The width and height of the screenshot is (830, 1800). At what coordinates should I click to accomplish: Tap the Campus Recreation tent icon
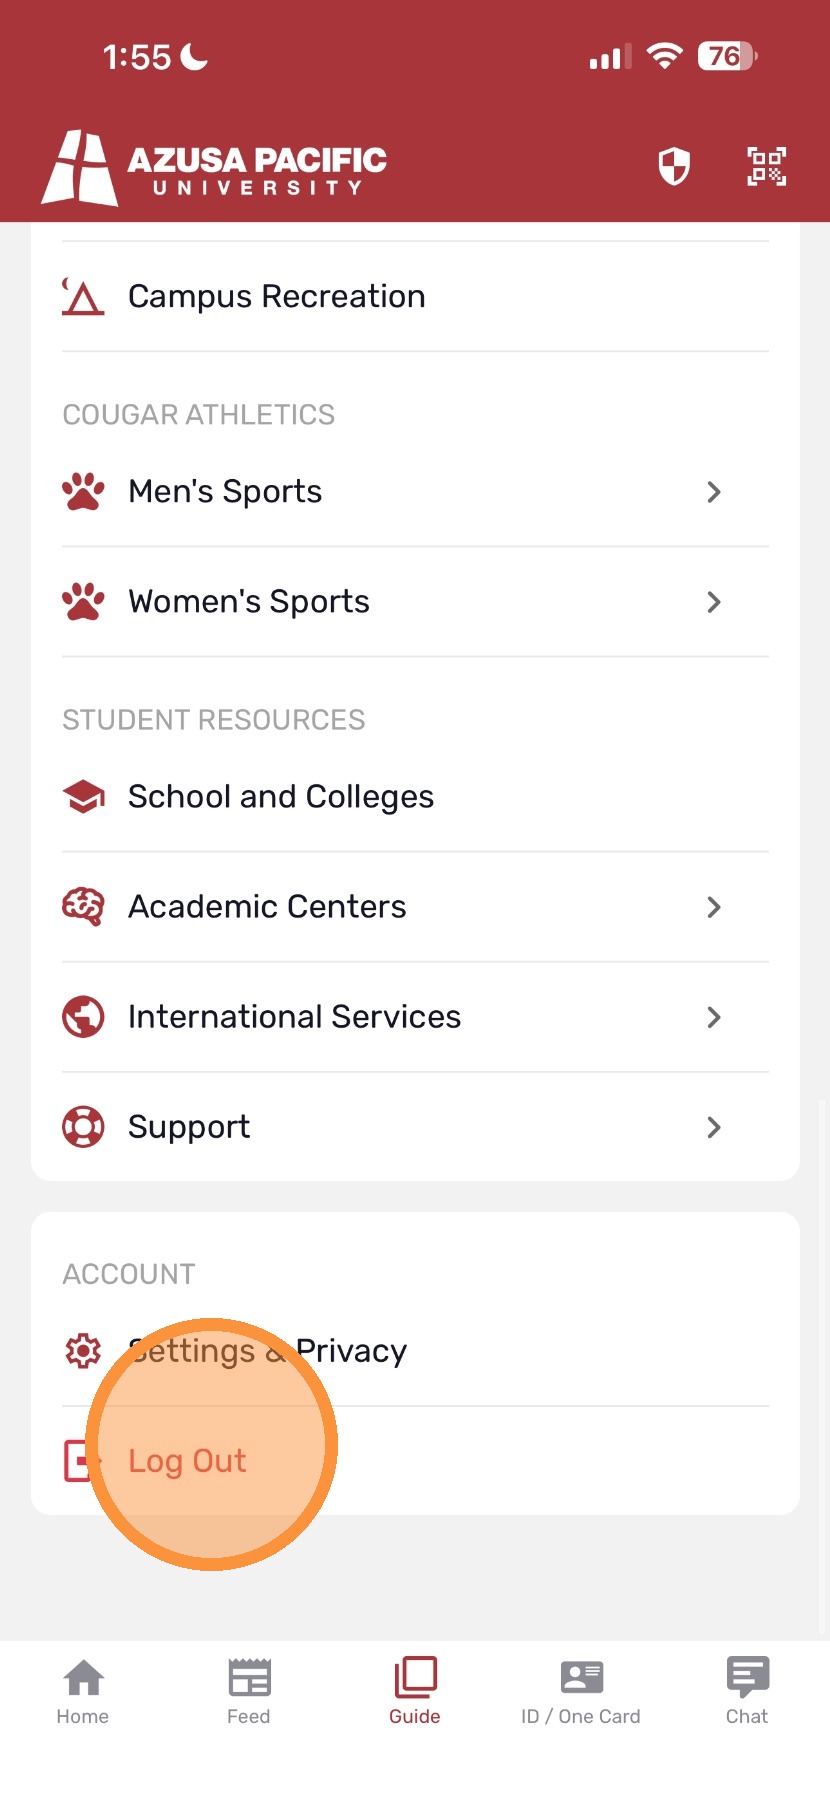[x=83, y=297]
